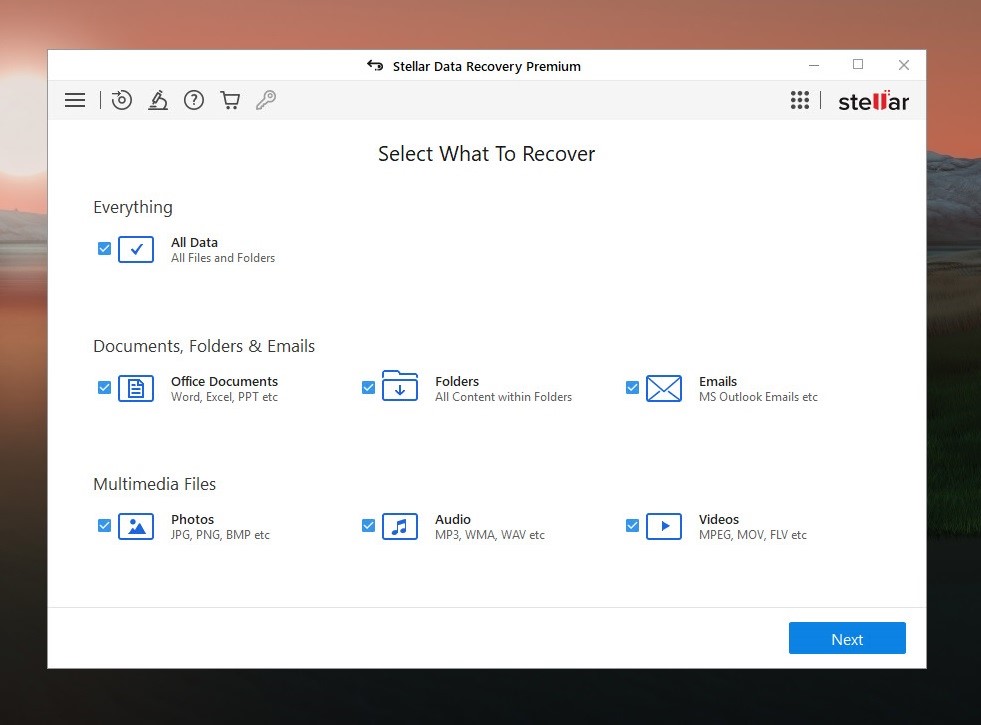Toggle the Office Documents checkbox
This screenshot has width=981, height=725.
point(104,388)
